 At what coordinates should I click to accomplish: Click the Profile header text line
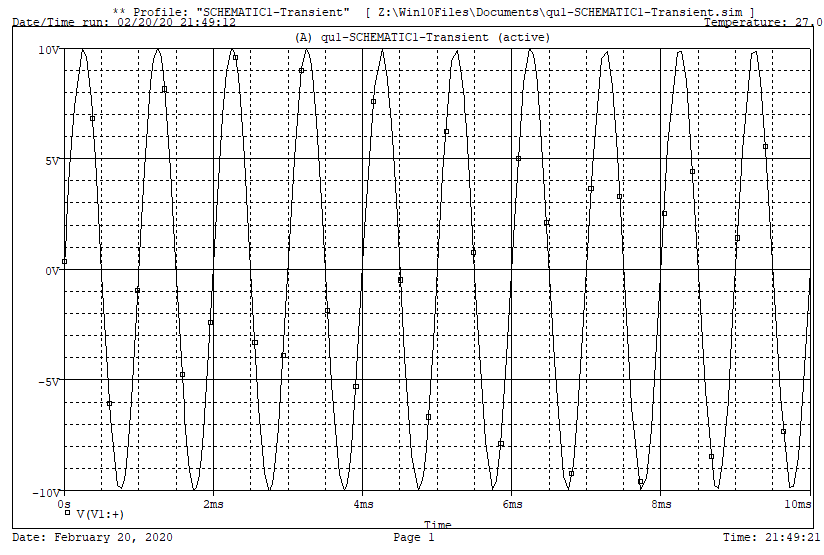coord(434,12)
